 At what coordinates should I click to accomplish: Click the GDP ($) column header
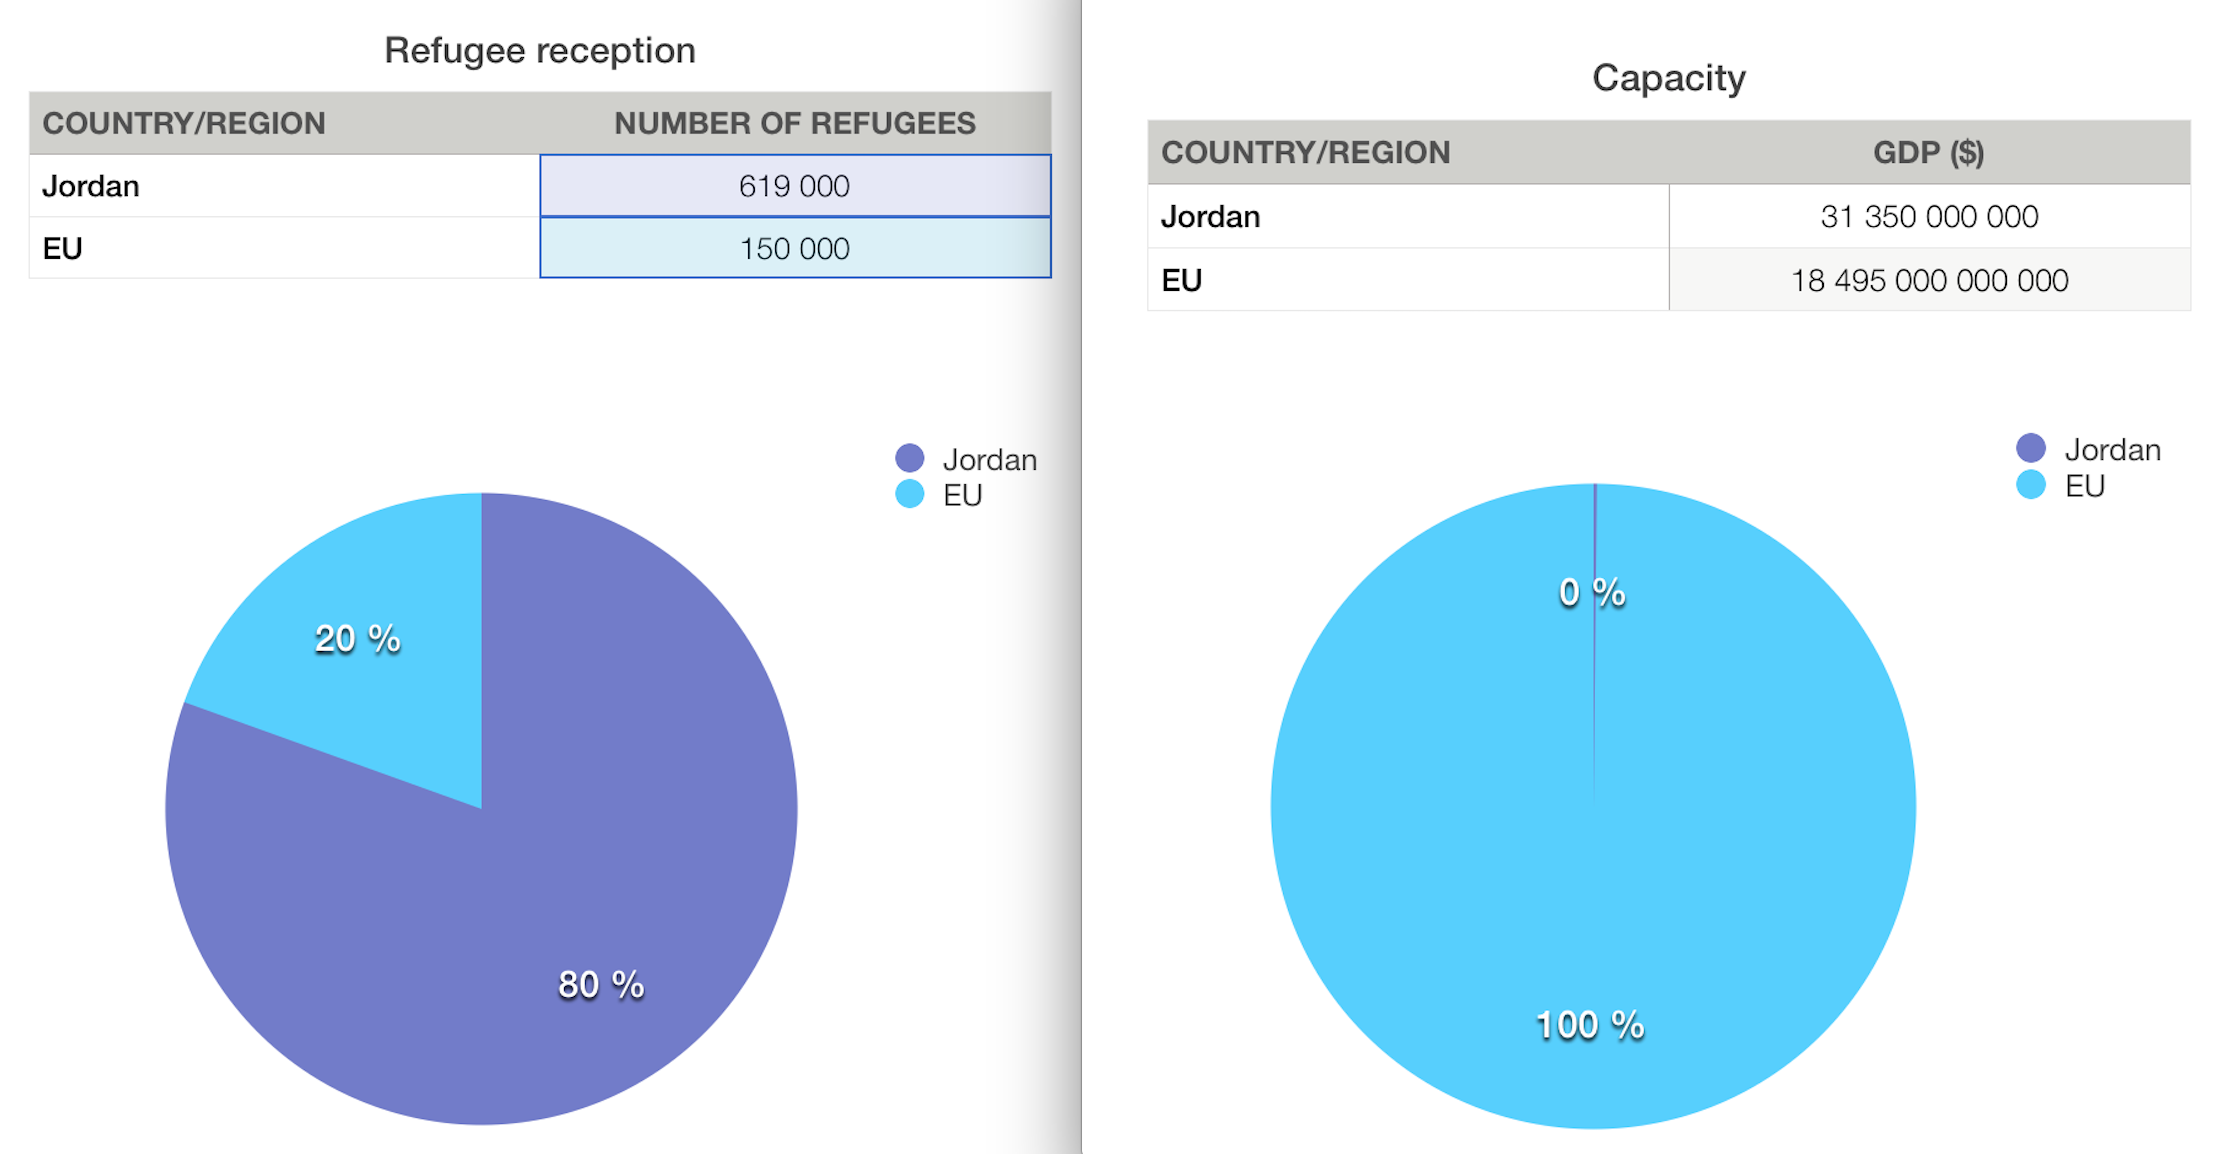click(x=1928, y=152)
